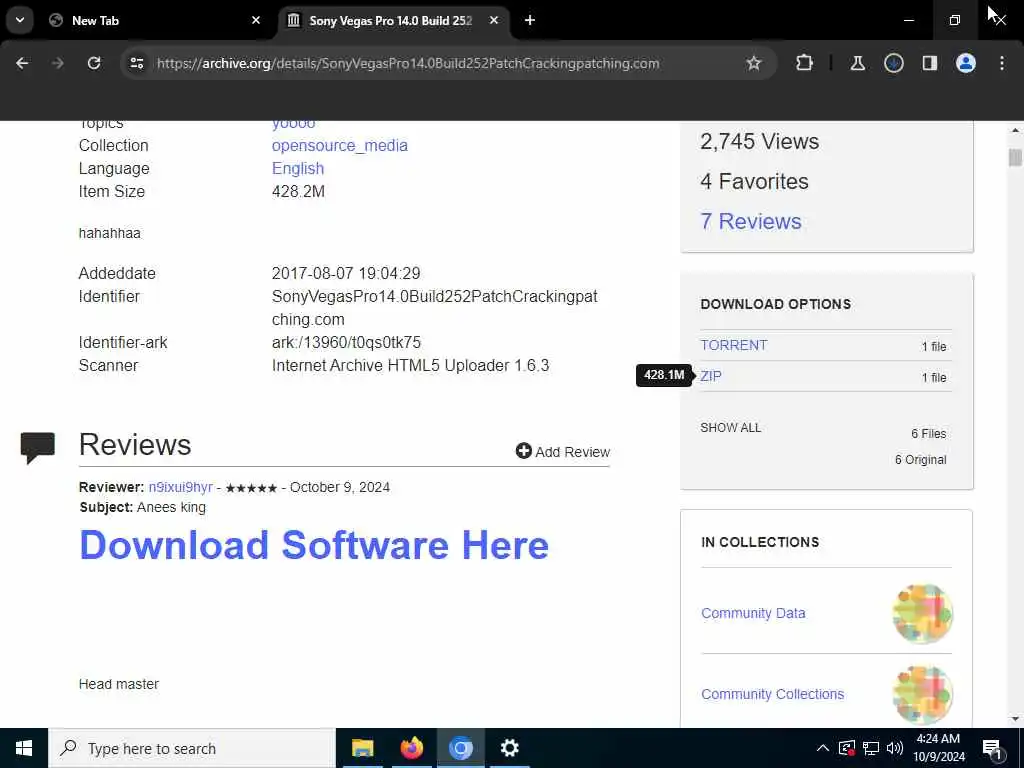The width and height of the screenshot is (1024, 768).
Task: Open the Chrome three-dot menu
Action: [x=1002, y=63]
